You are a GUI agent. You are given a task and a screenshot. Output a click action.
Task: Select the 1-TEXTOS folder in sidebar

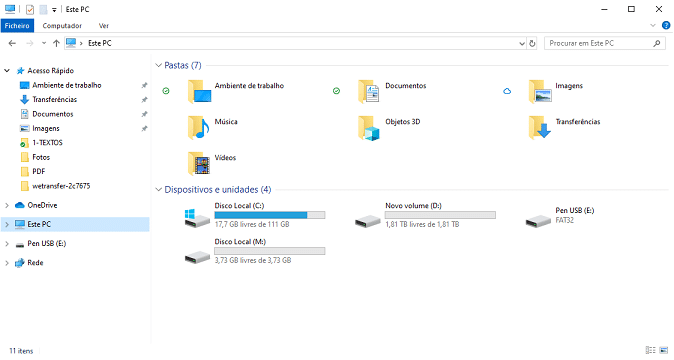(x=47, y=143)
